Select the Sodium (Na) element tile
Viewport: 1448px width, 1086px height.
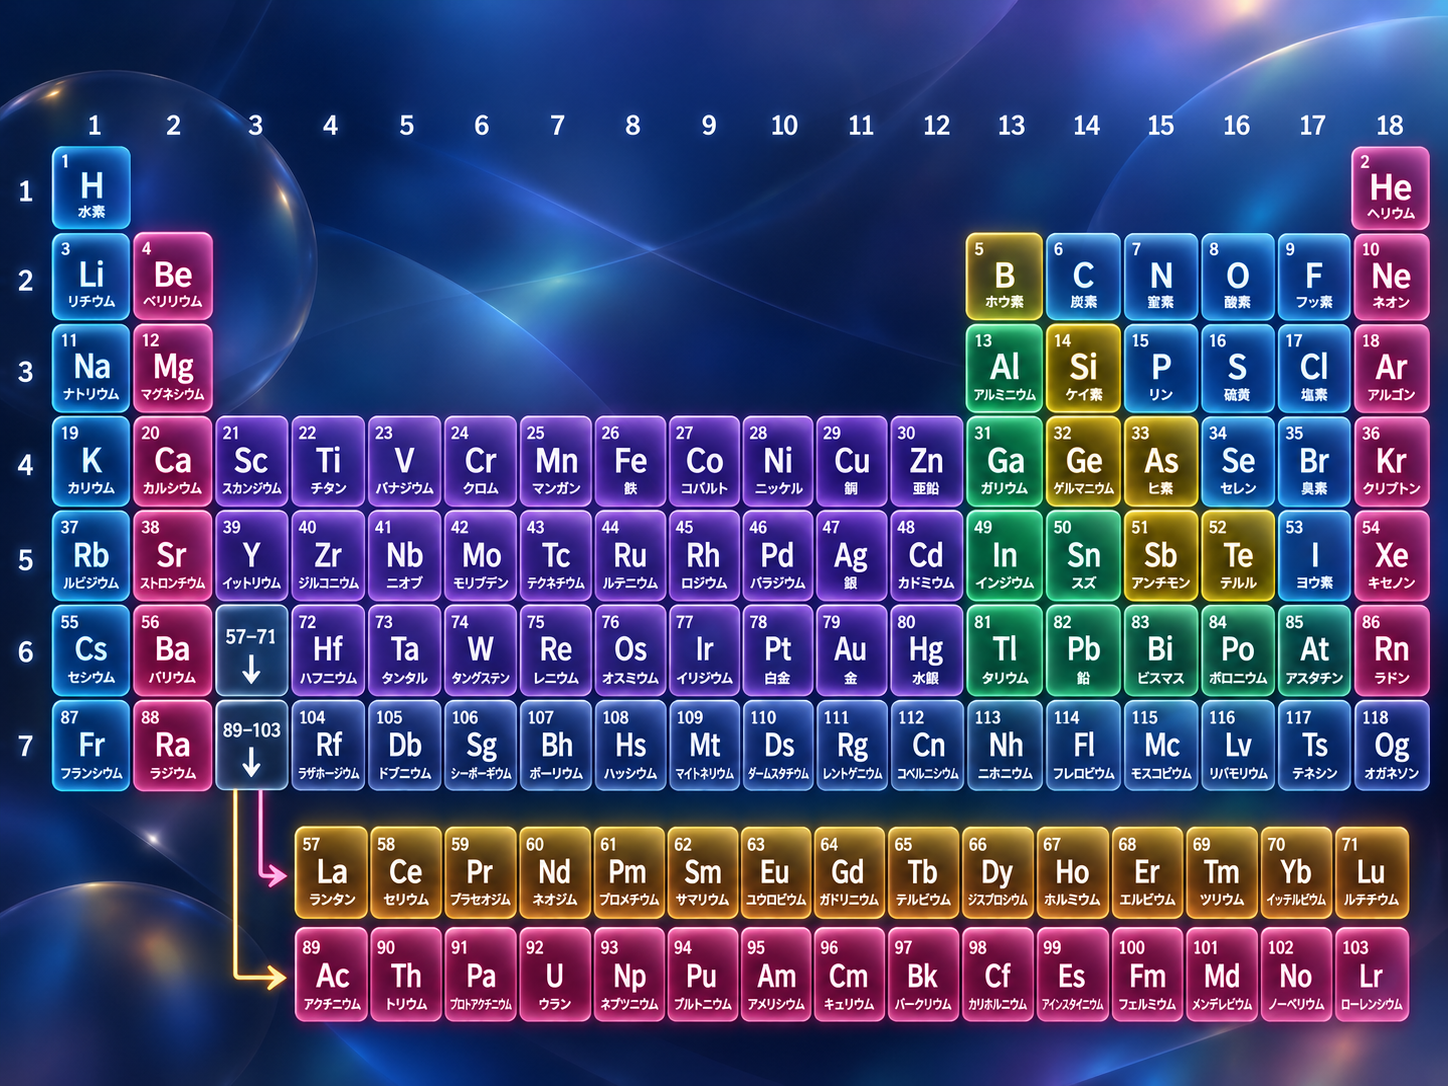point(91,368)
